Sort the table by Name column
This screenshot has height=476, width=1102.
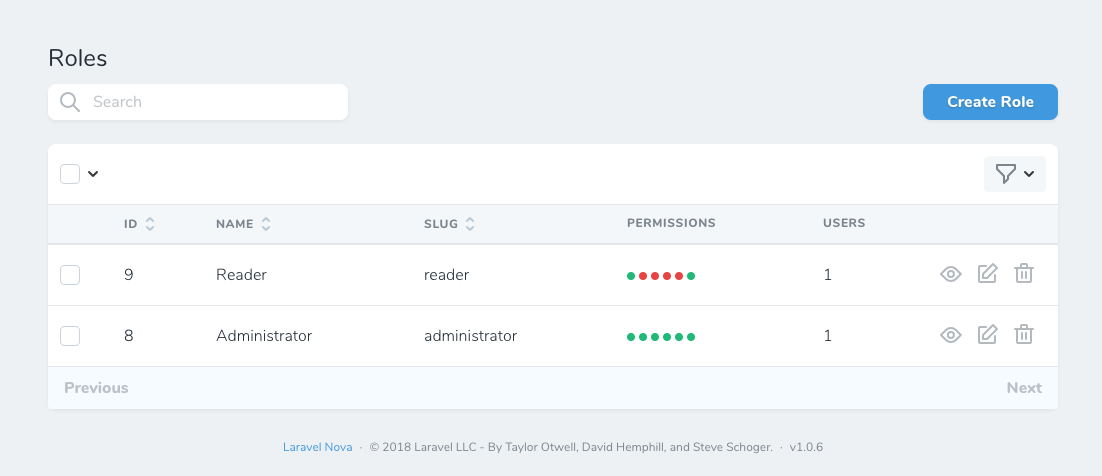point(243,224)
